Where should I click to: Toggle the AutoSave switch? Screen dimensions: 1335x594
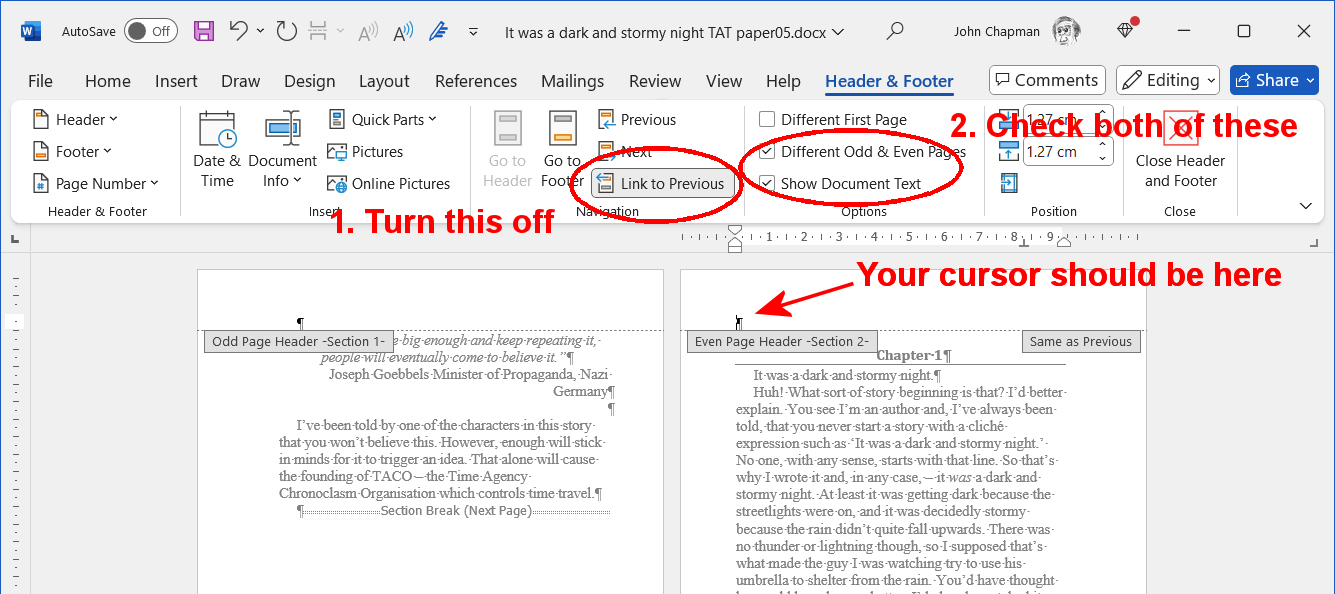click(x=150, y=31)
